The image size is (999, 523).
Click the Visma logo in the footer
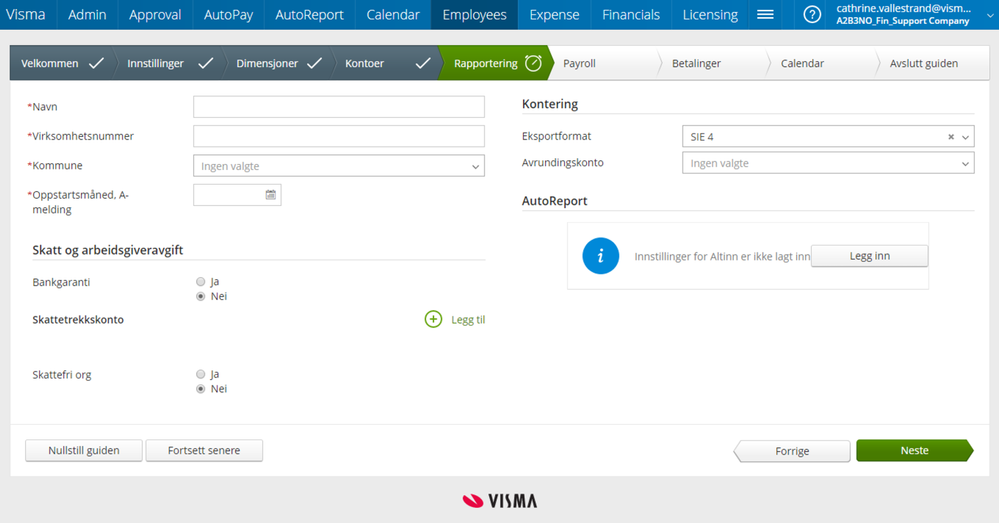click(x=500, y=501)
